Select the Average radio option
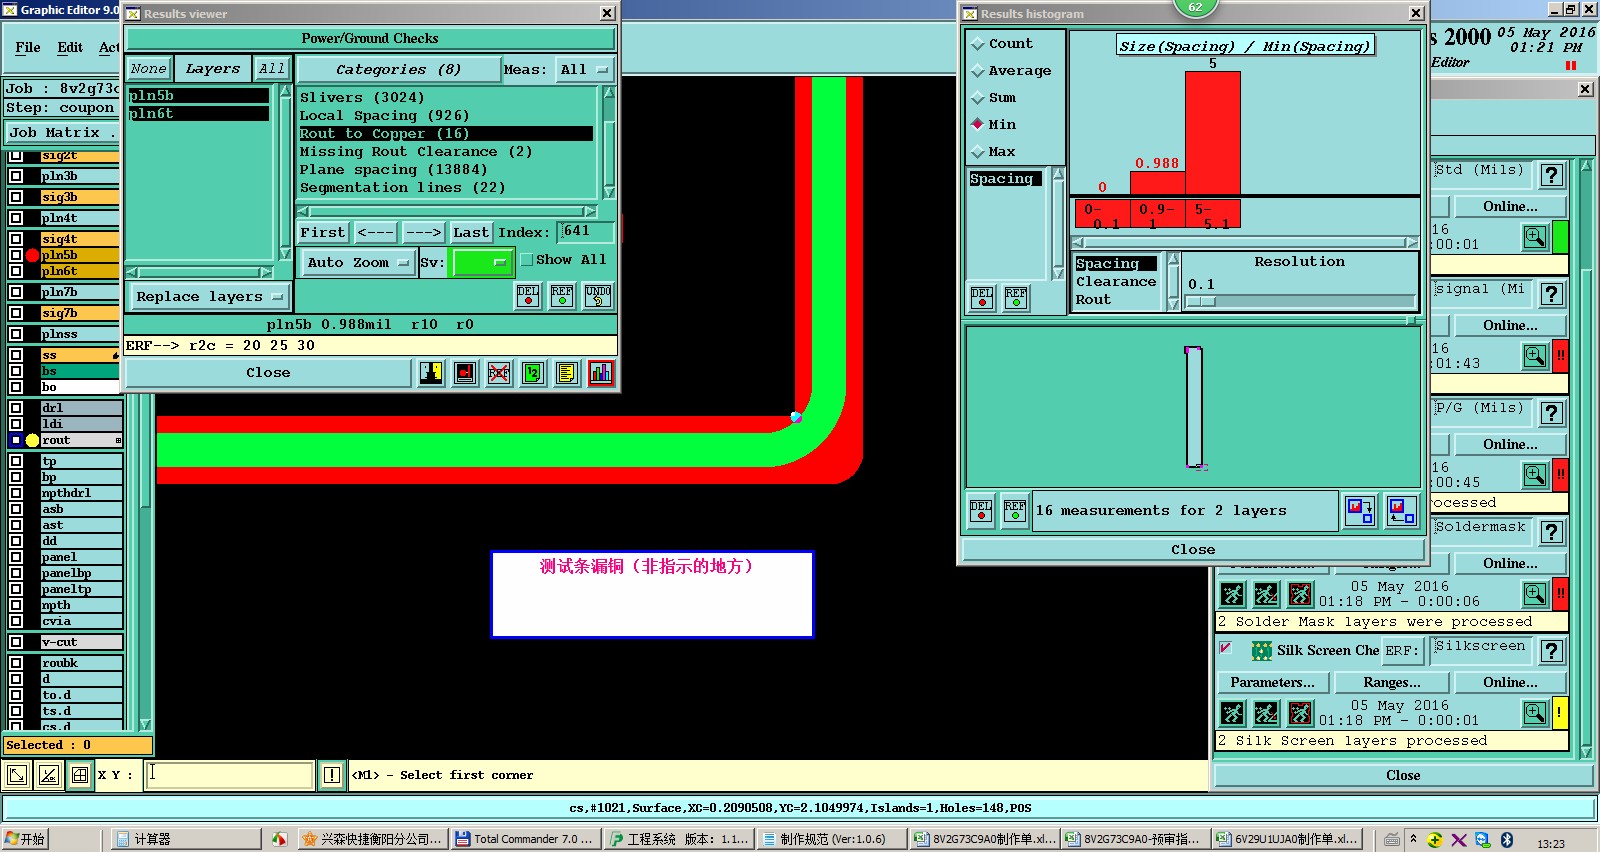This screenshot has width=1600, height=852. (x=978, y=71)
